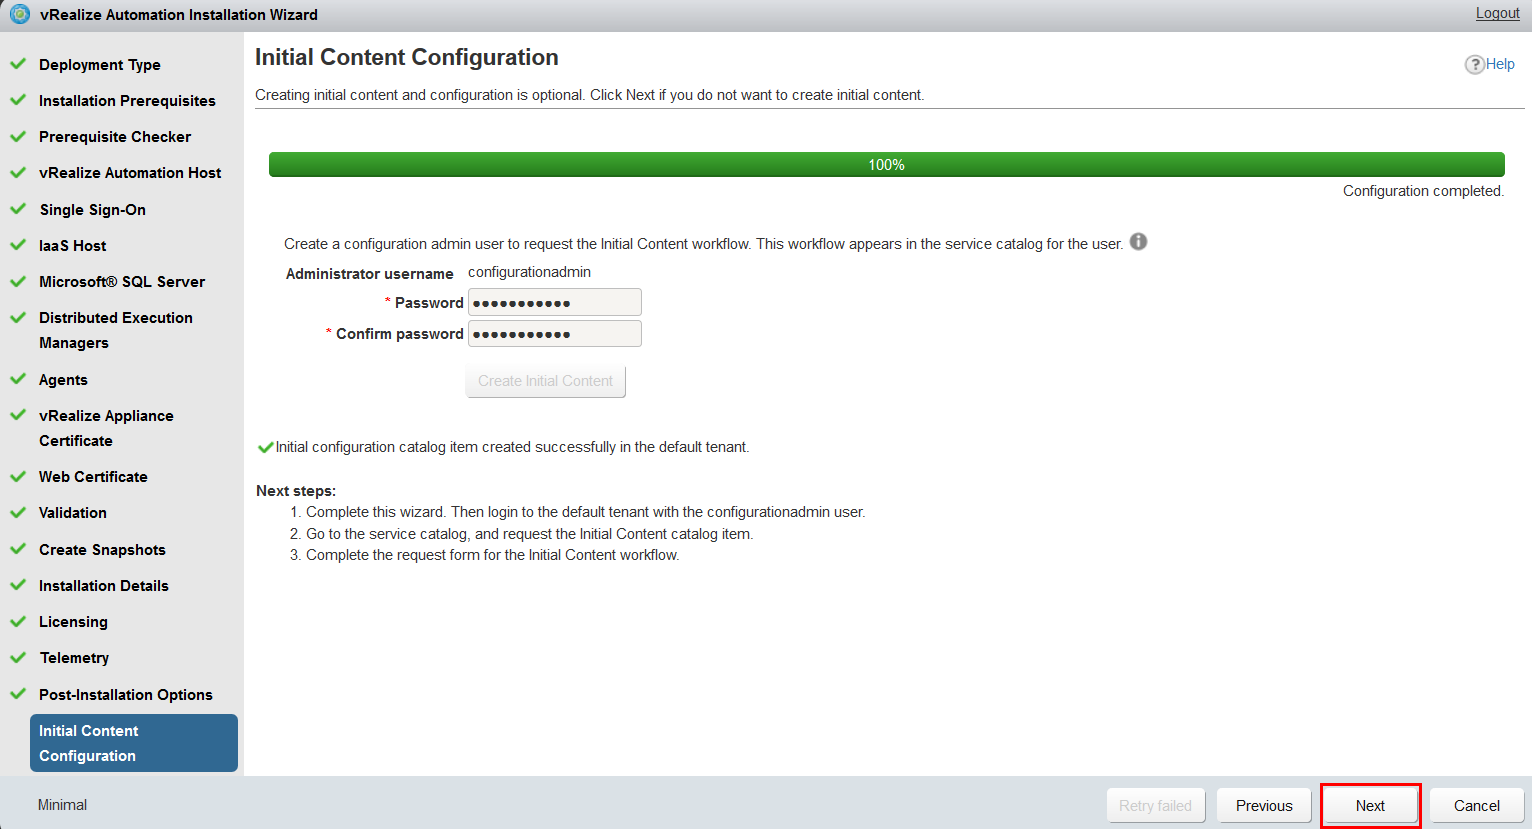Go to Distributed Execution Managers step
Image resolution: width=1532 pixels, height=829 pixels.
coord(116,330)
